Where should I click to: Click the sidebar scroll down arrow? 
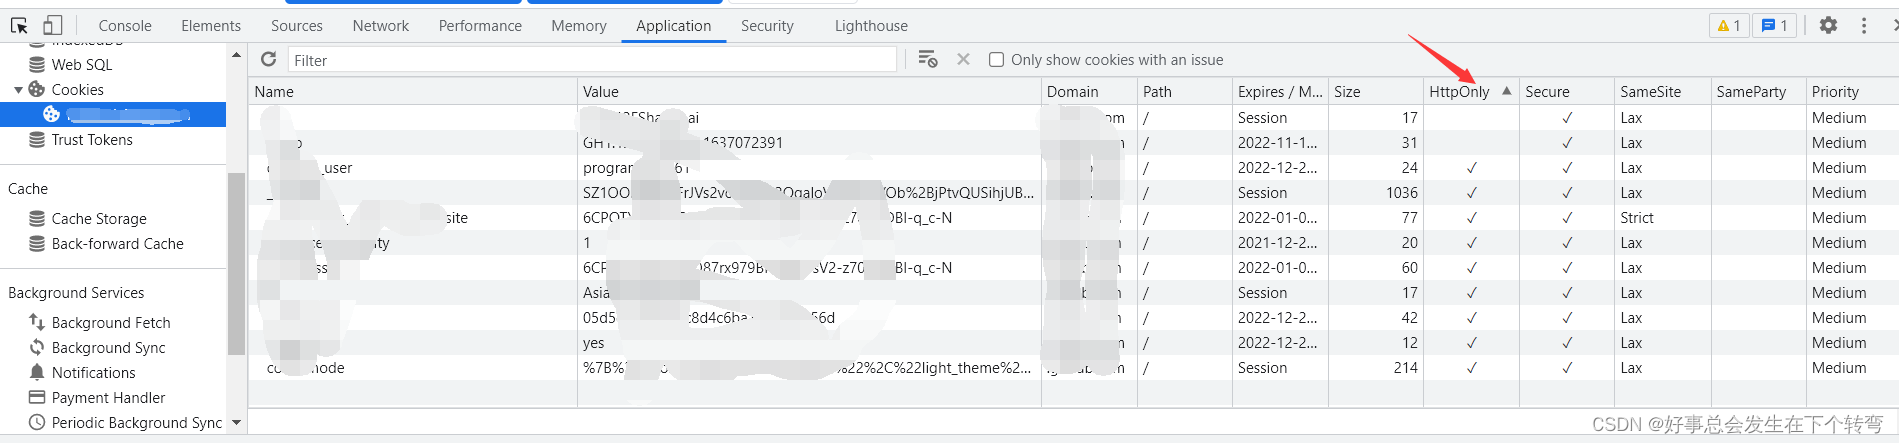[x=236, y=422]
